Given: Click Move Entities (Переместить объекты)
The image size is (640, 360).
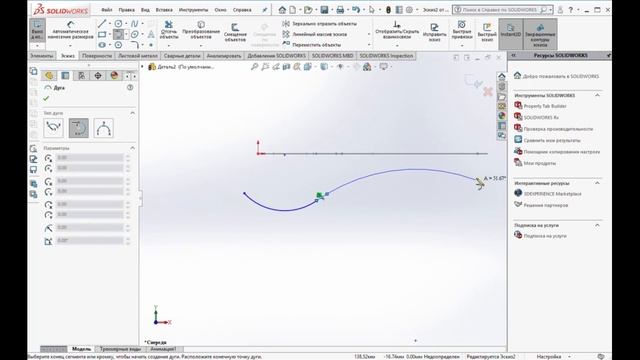Looking at the screenshot, I should (x=311, y=44).
